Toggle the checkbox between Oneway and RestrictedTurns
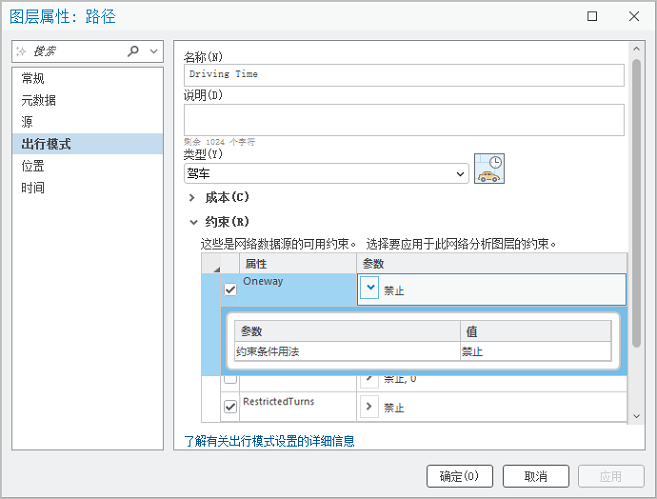This screenshot has height=499, width=657. tap(231, 379)
